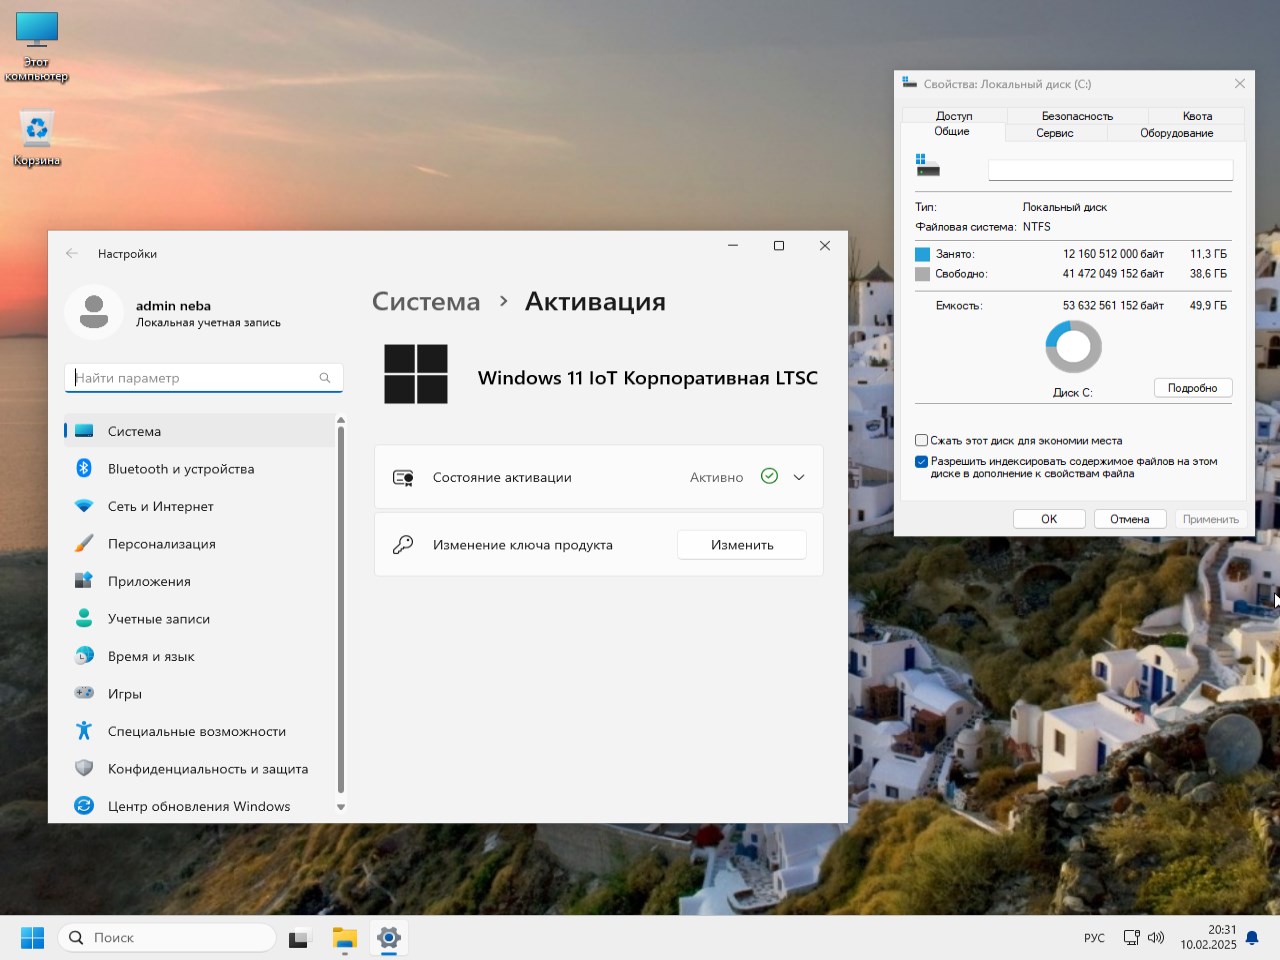Click the blue Занято color square
Screen dimensions: 1280x960
[922, 254]
